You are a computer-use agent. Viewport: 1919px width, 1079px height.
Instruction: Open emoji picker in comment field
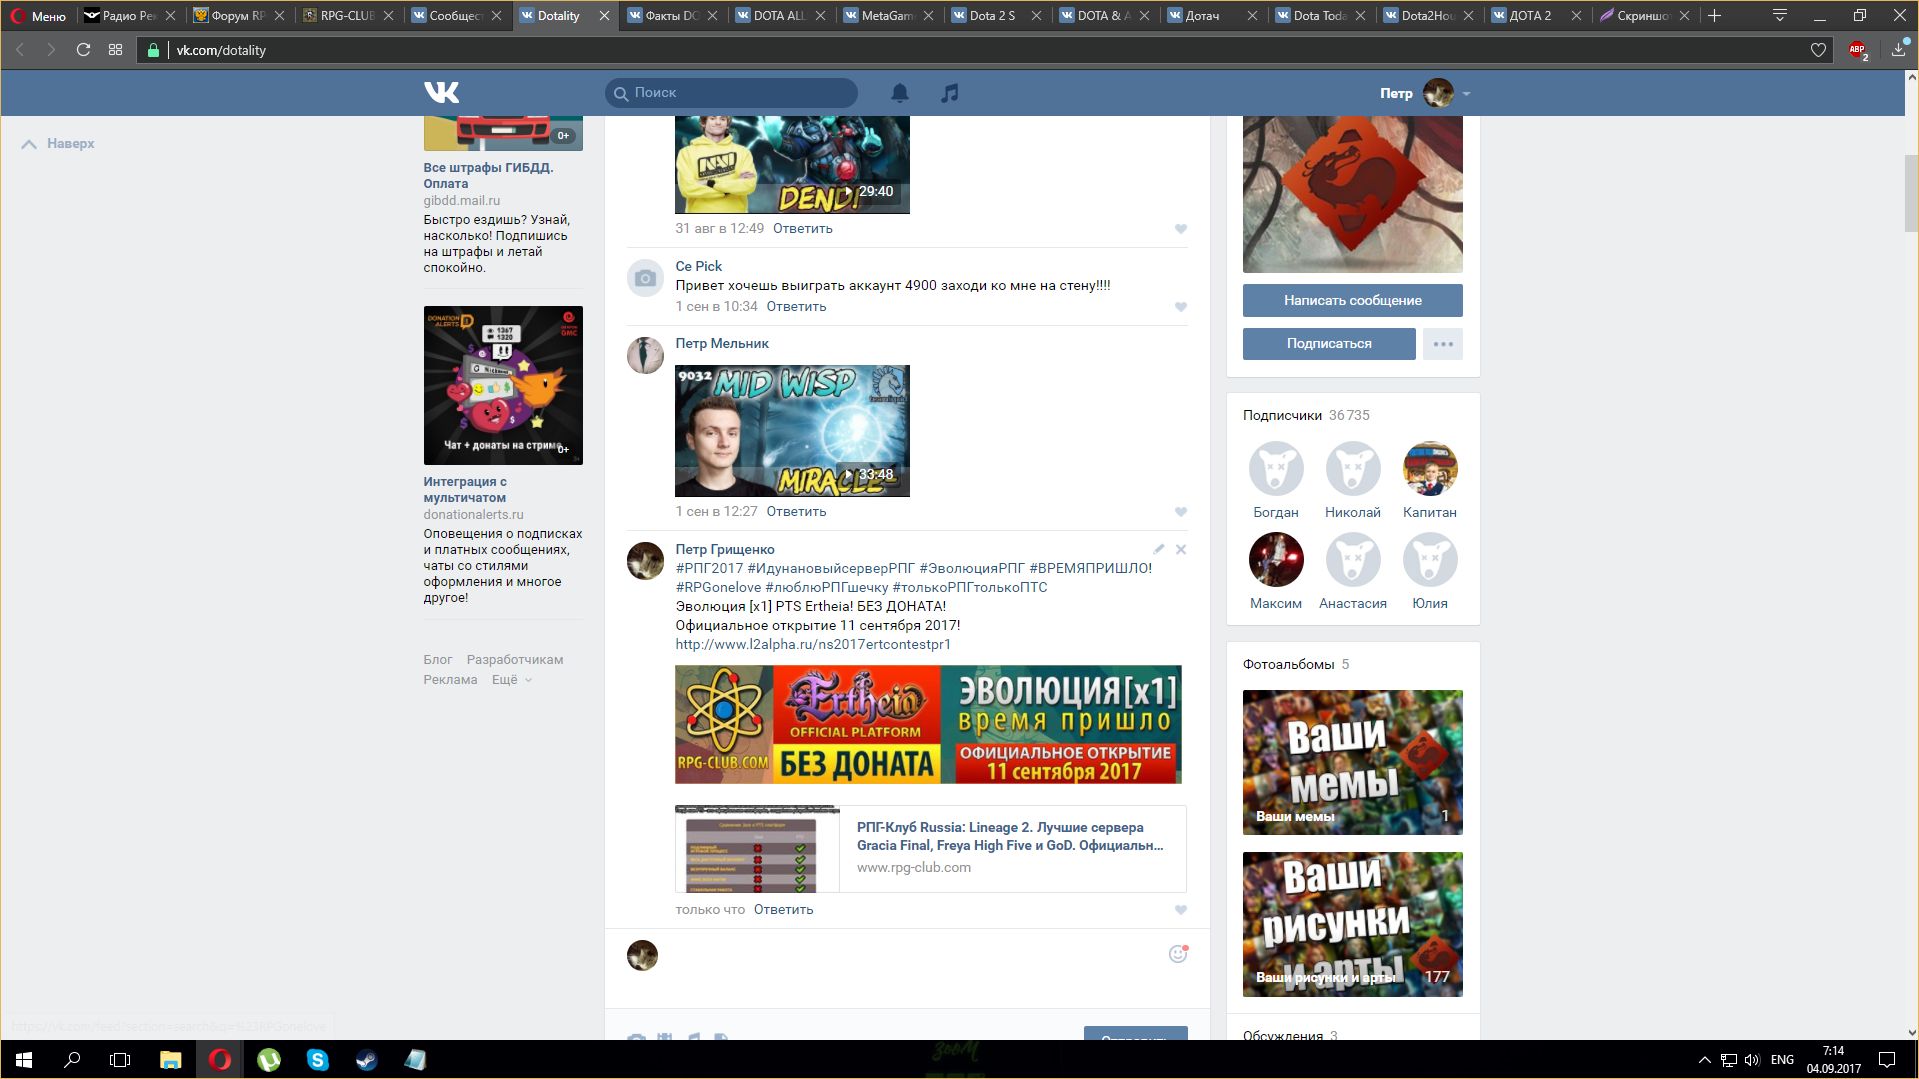pyautogui.click(x=1178, y=954)
